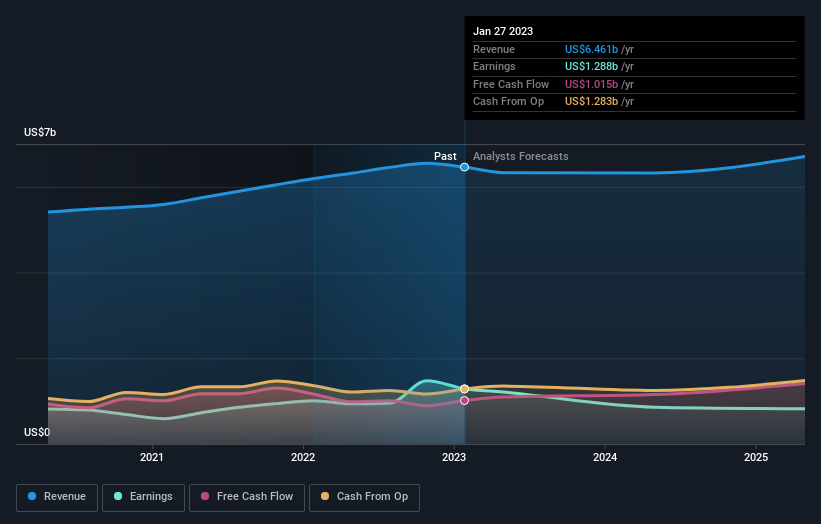The image size is (821, 524).
Task: Toggle the Cash From Op legend button
Action: 364,497
